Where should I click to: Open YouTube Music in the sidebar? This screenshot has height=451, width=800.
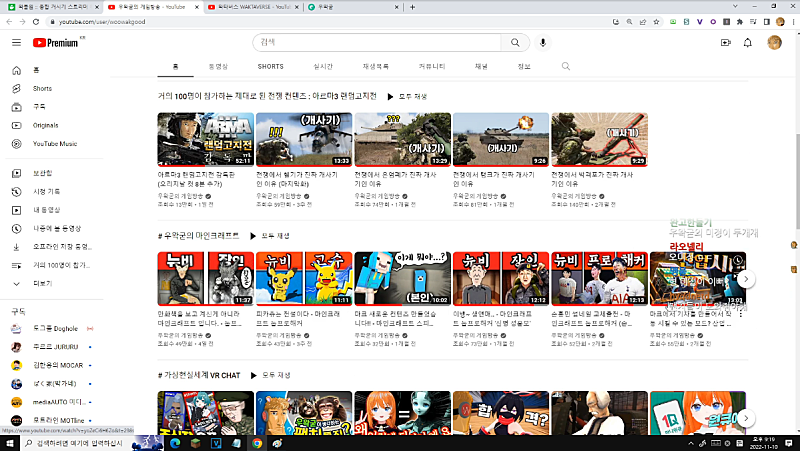point(54,143)
